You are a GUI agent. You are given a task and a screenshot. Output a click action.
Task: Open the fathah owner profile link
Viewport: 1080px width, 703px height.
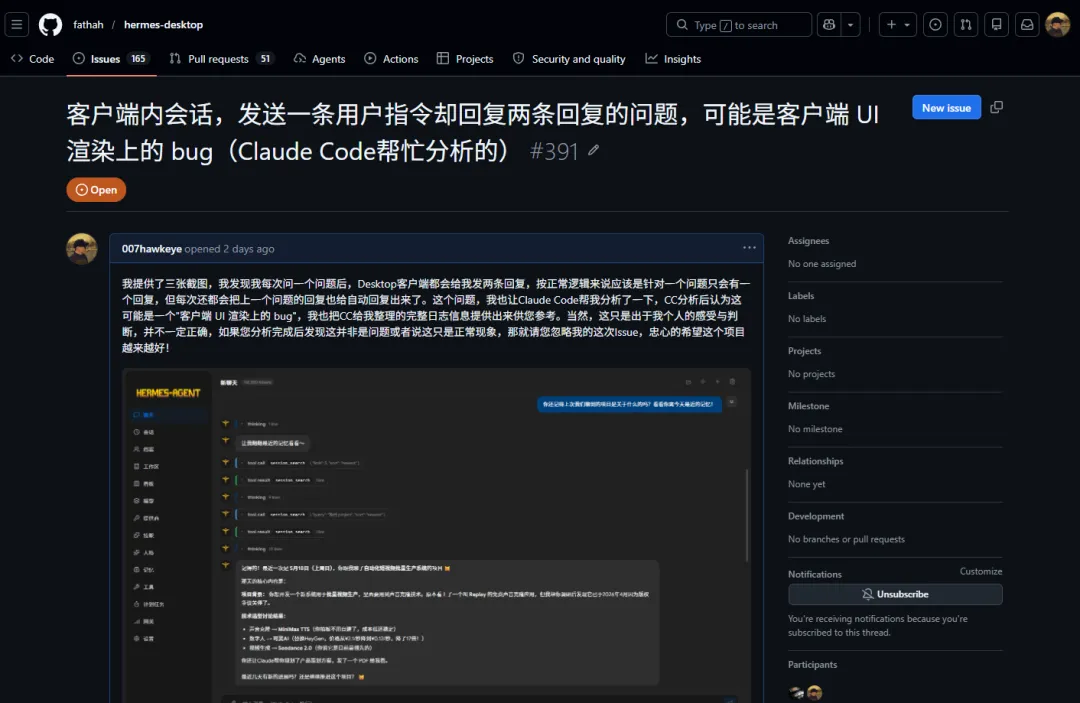point(88,25)
